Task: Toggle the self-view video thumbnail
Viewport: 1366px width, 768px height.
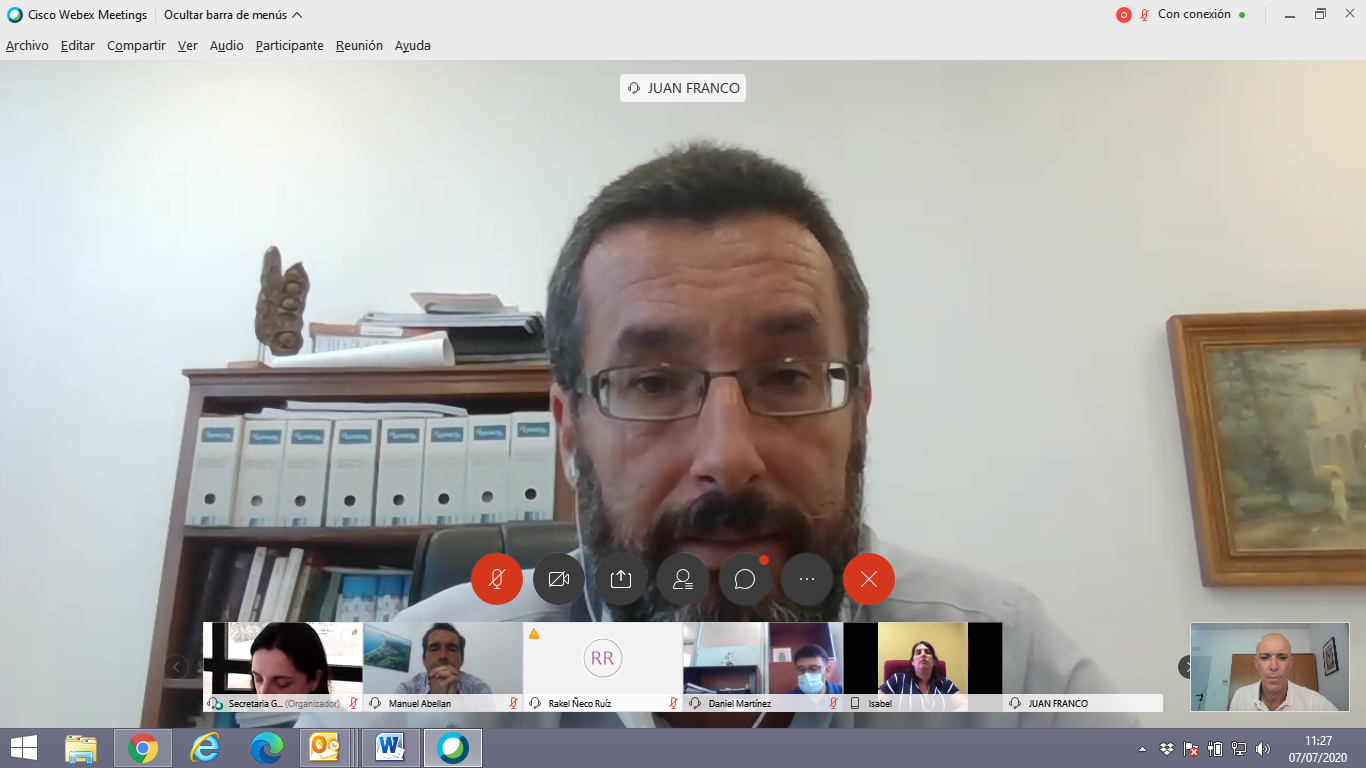Action: (1269, 667)
